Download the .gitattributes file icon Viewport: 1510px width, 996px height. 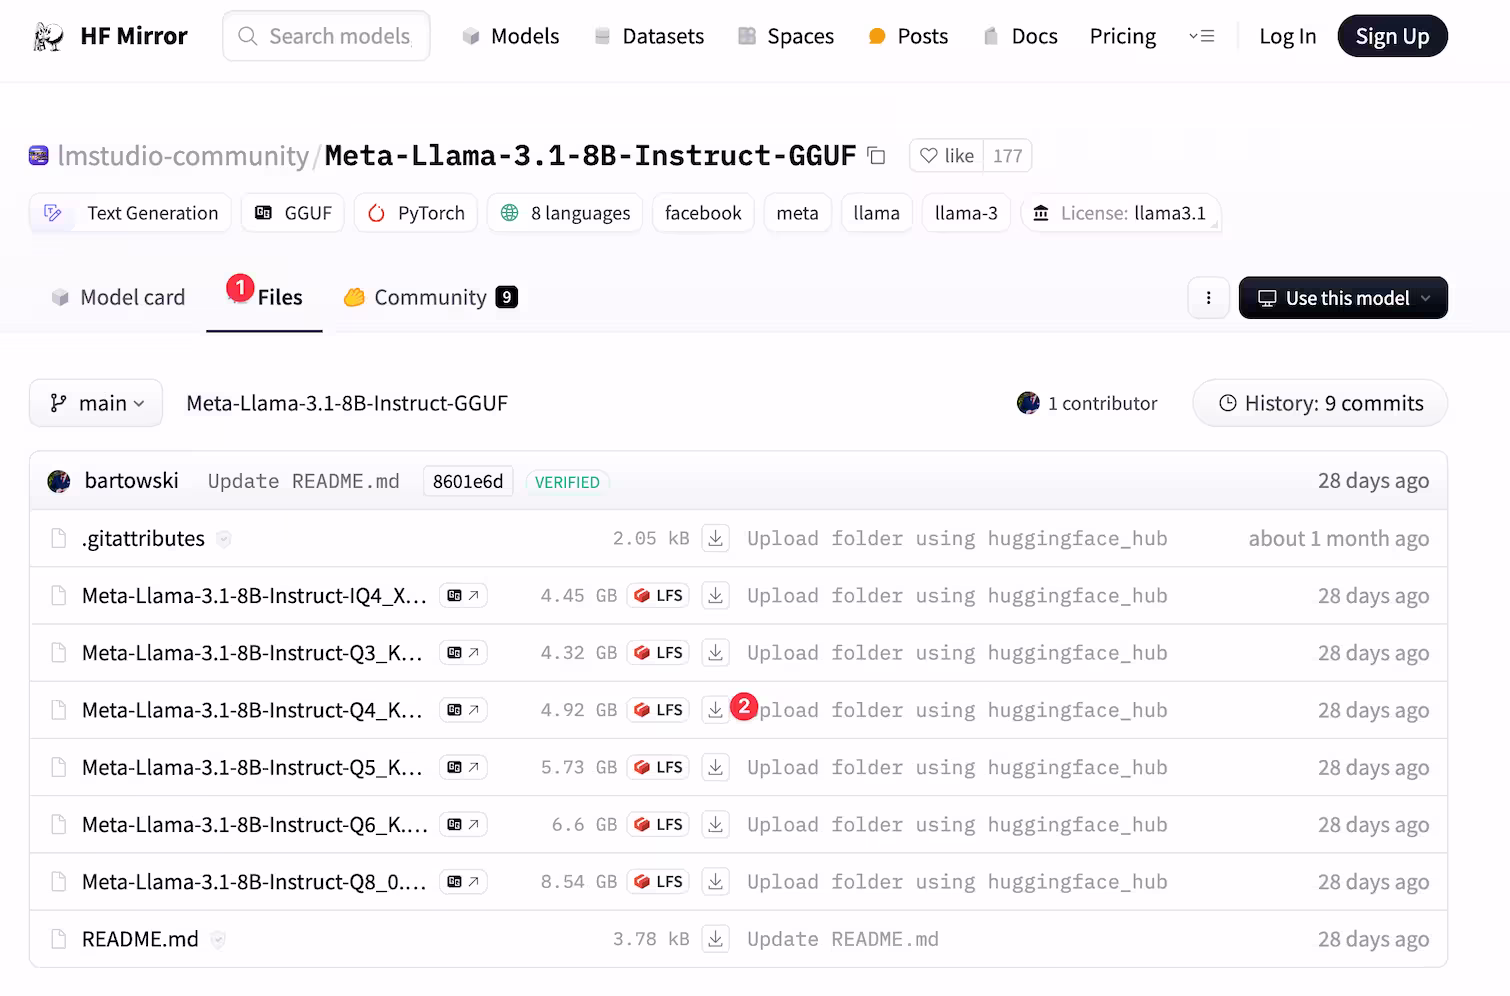click(x=716, y=539)
